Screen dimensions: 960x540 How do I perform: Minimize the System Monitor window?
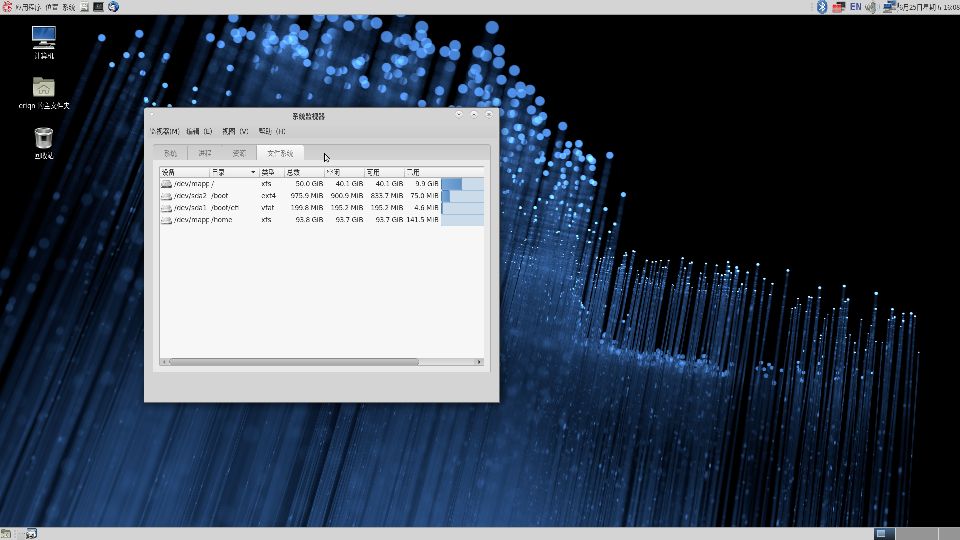pyautogui.click(x=459, y=114)
